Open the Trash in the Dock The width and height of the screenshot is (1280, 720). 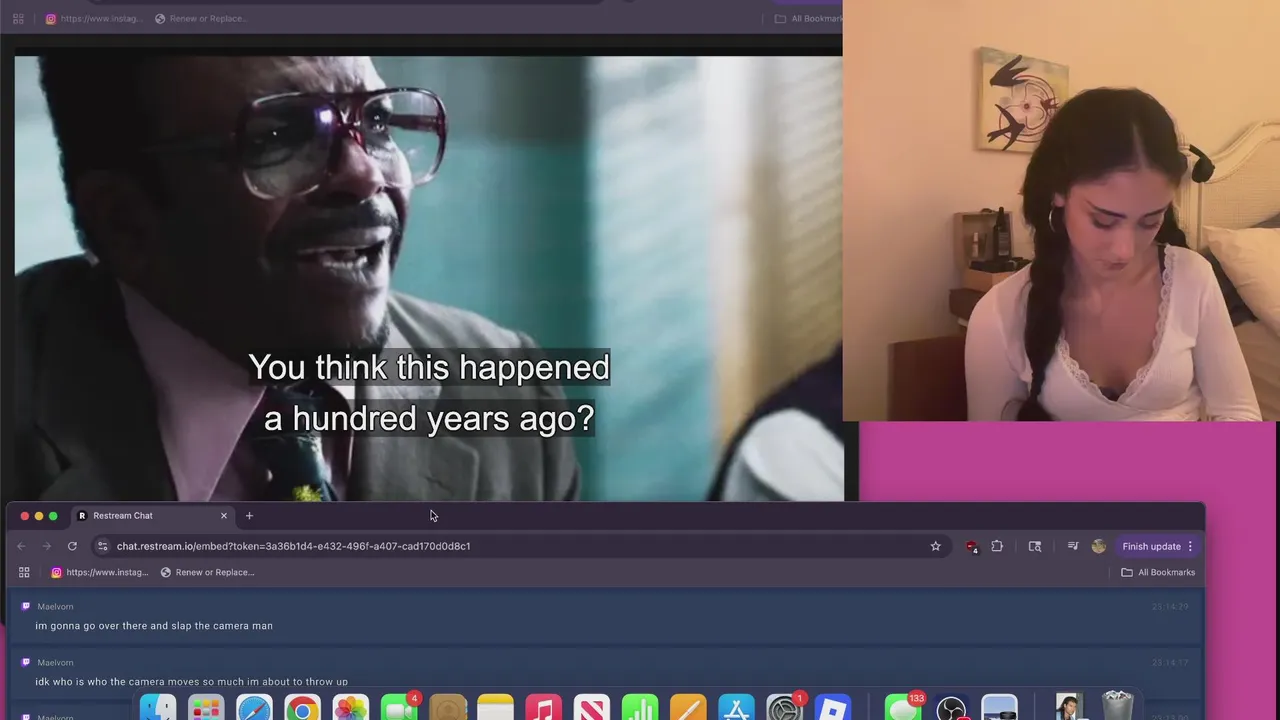pyautogui.click(x=1117, y=707)
